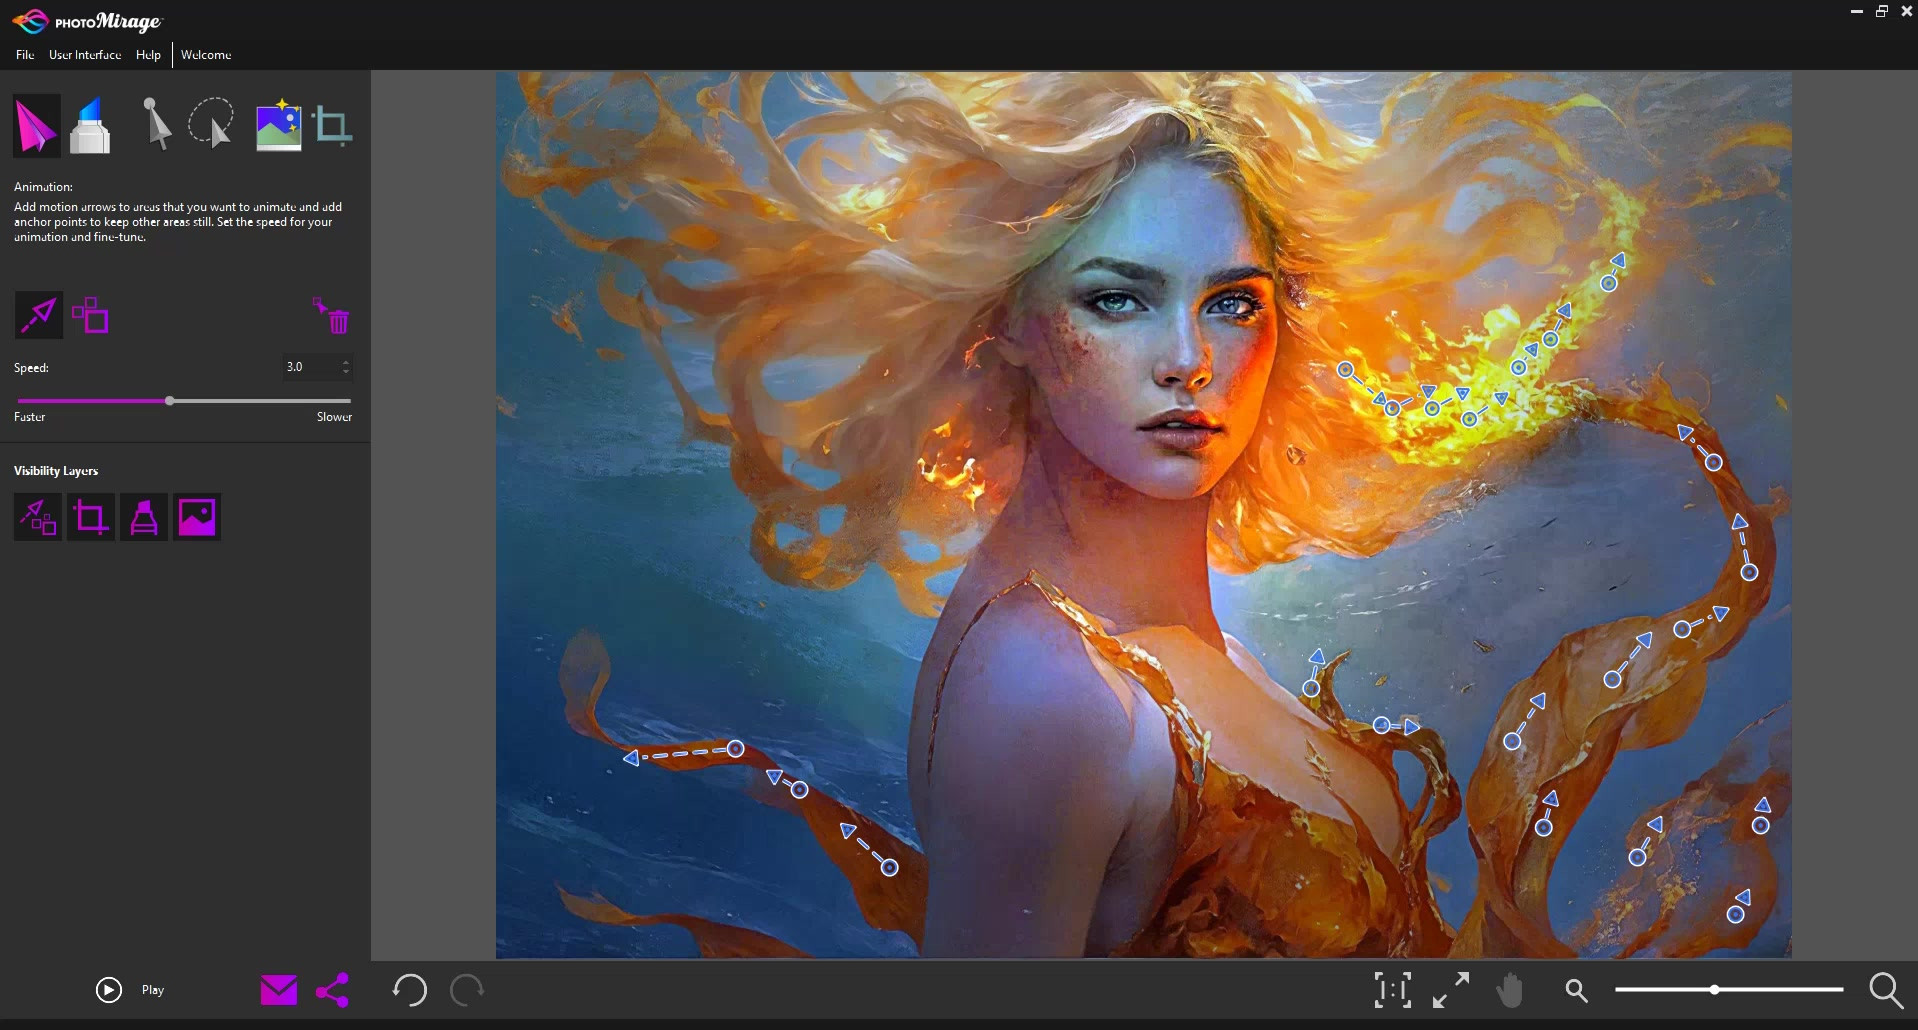Click the Slower label under slider
Viewport: 1918px width, 1030px height.
334,417
